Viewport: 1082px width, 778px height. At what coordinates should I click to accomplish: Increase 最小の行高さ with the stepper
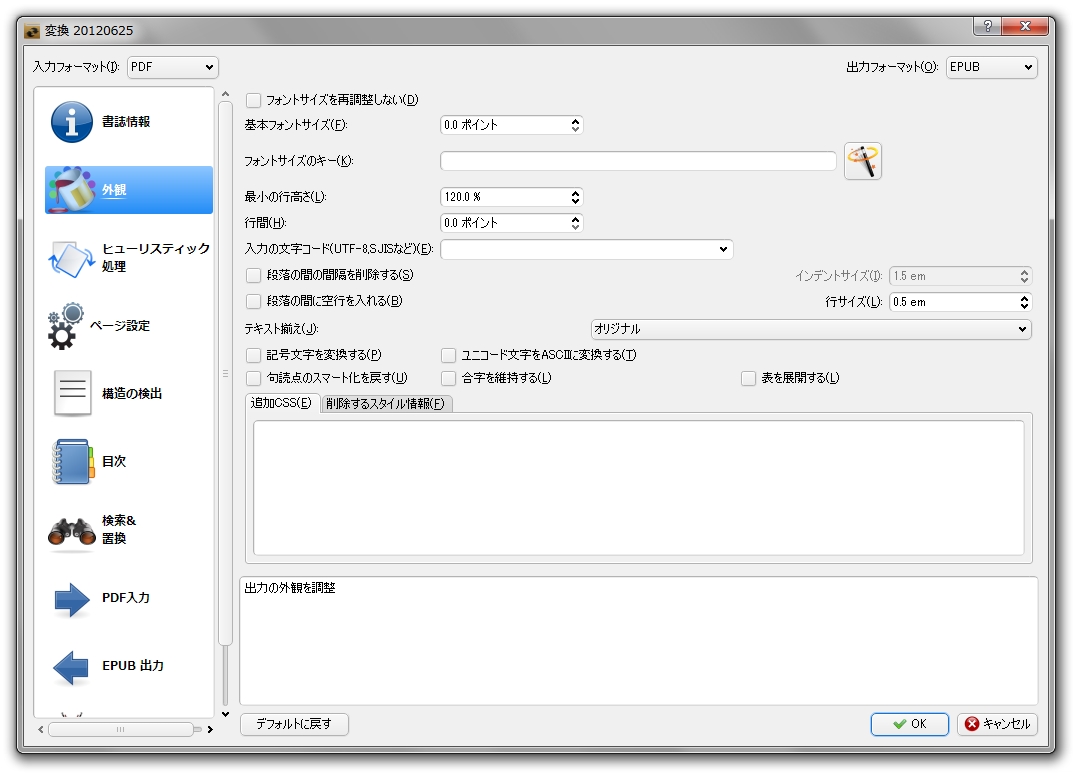pyautogui.click(x=575, y=192)
